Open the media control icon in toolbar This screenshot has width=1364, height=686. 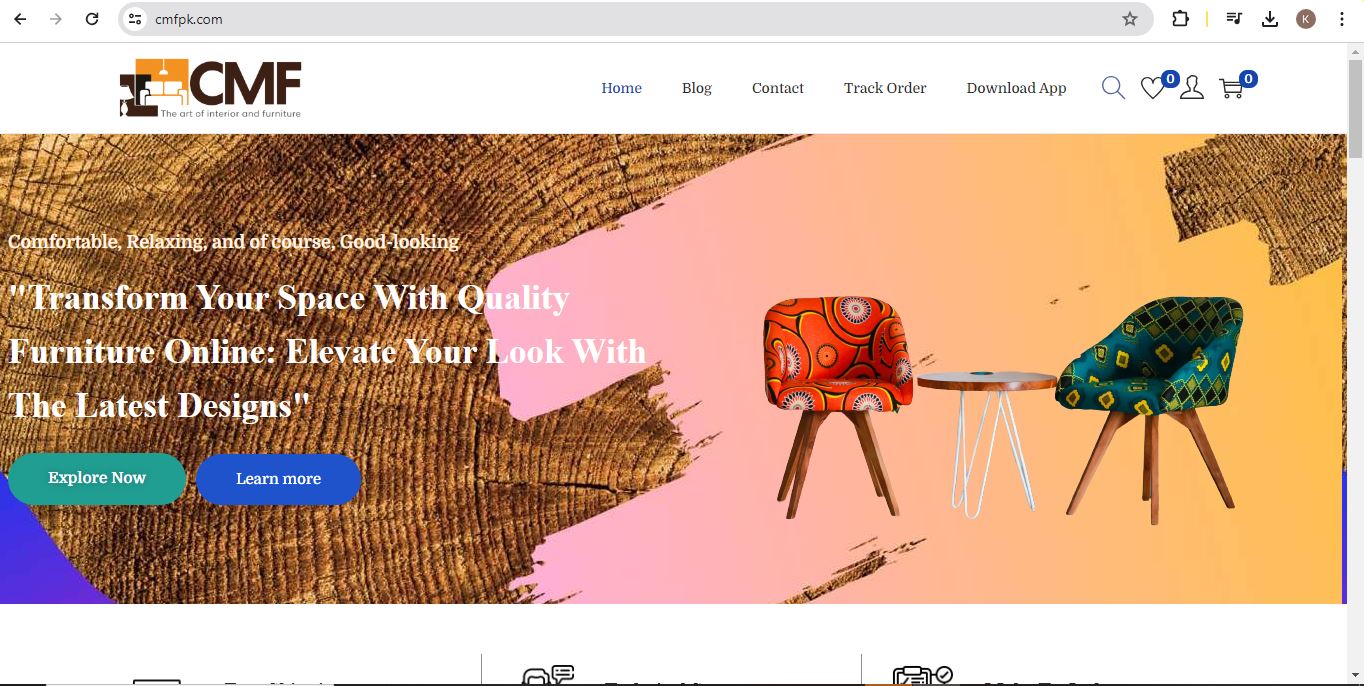pos(1235,19)
